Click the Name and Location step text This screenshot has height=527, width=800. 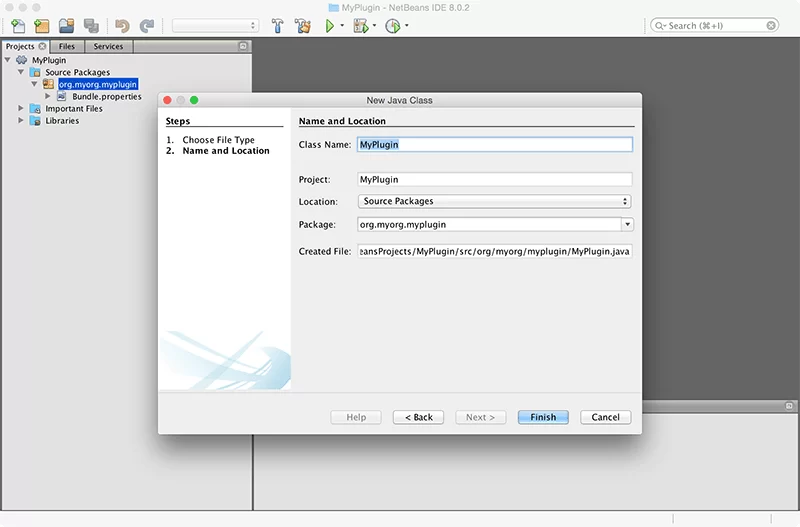click(x=226, y=151)
